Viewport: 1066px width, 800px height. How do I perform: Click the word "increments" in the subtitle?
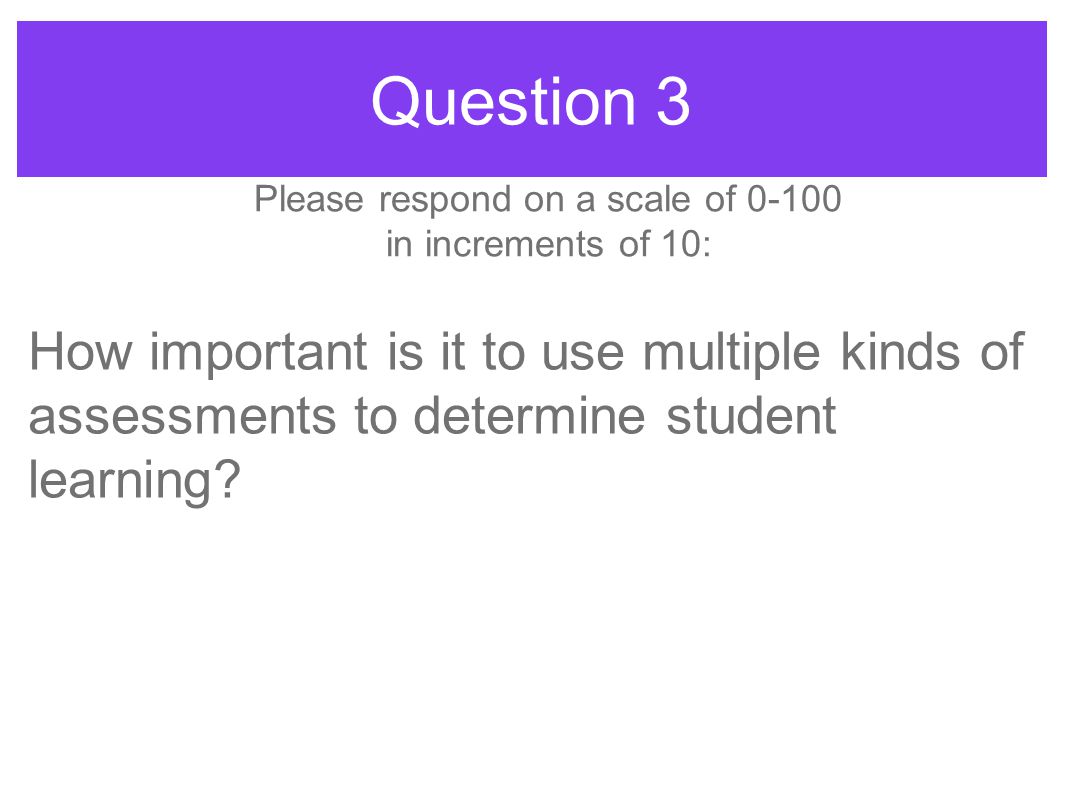[514, 244]
